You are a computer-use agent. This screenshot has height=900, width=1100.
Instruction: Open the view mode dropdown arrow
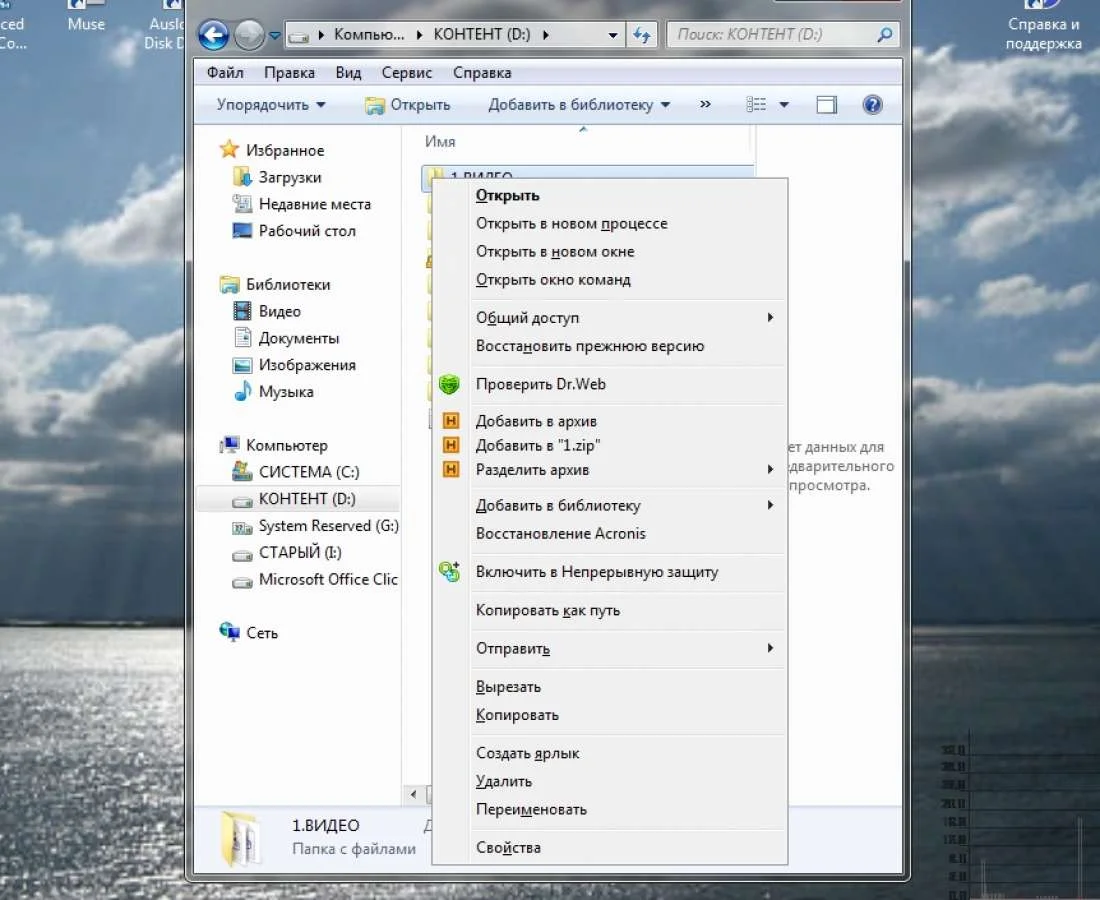(x=784, y=105)
